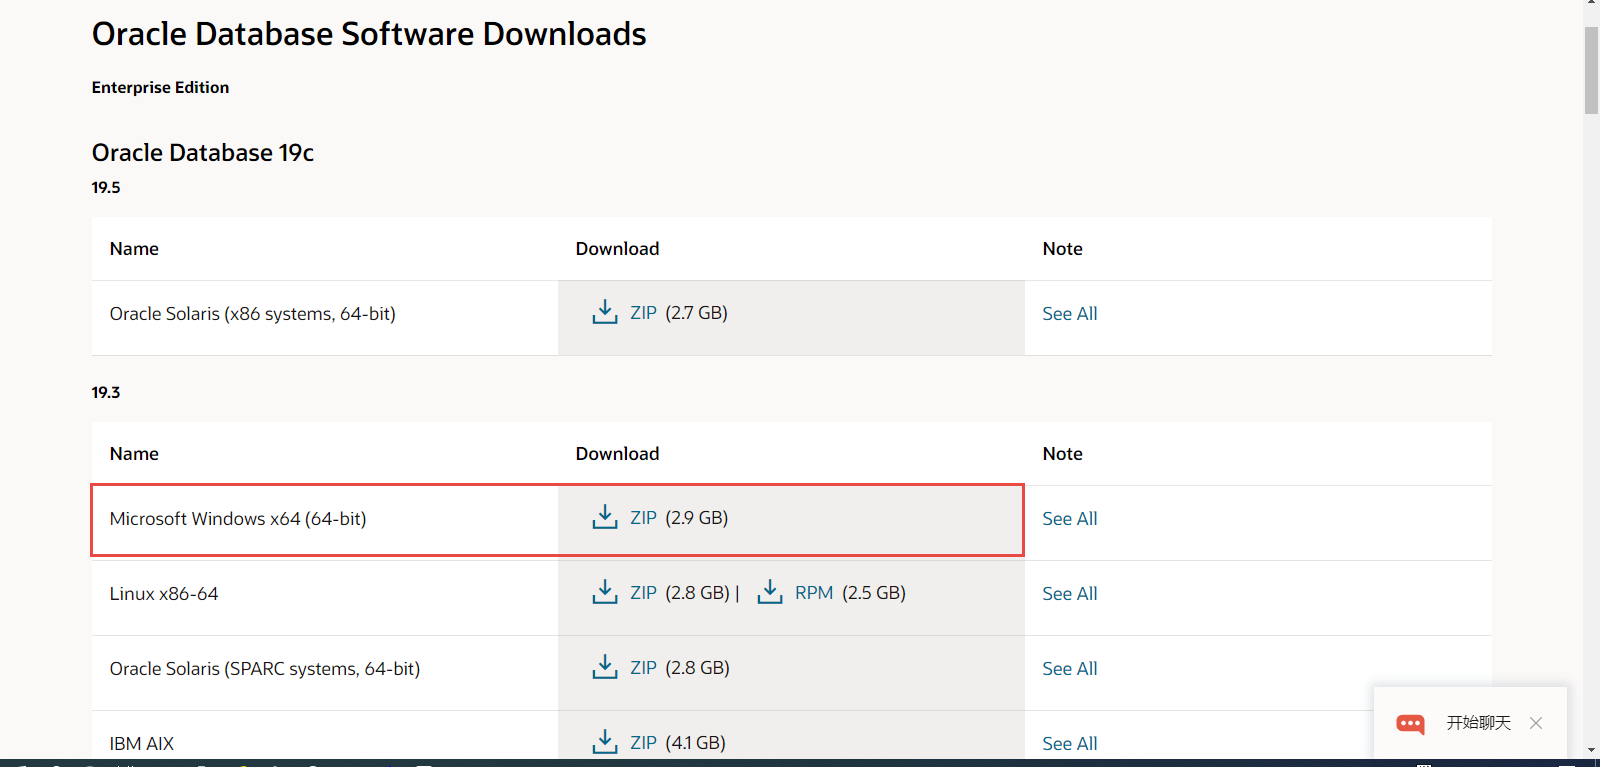The height and width of the screenshot is (767, 1600).
Task: Select 'Oracle Solaris (SPARC systems, 64-bit)' text
Action: tap(265, 669)
